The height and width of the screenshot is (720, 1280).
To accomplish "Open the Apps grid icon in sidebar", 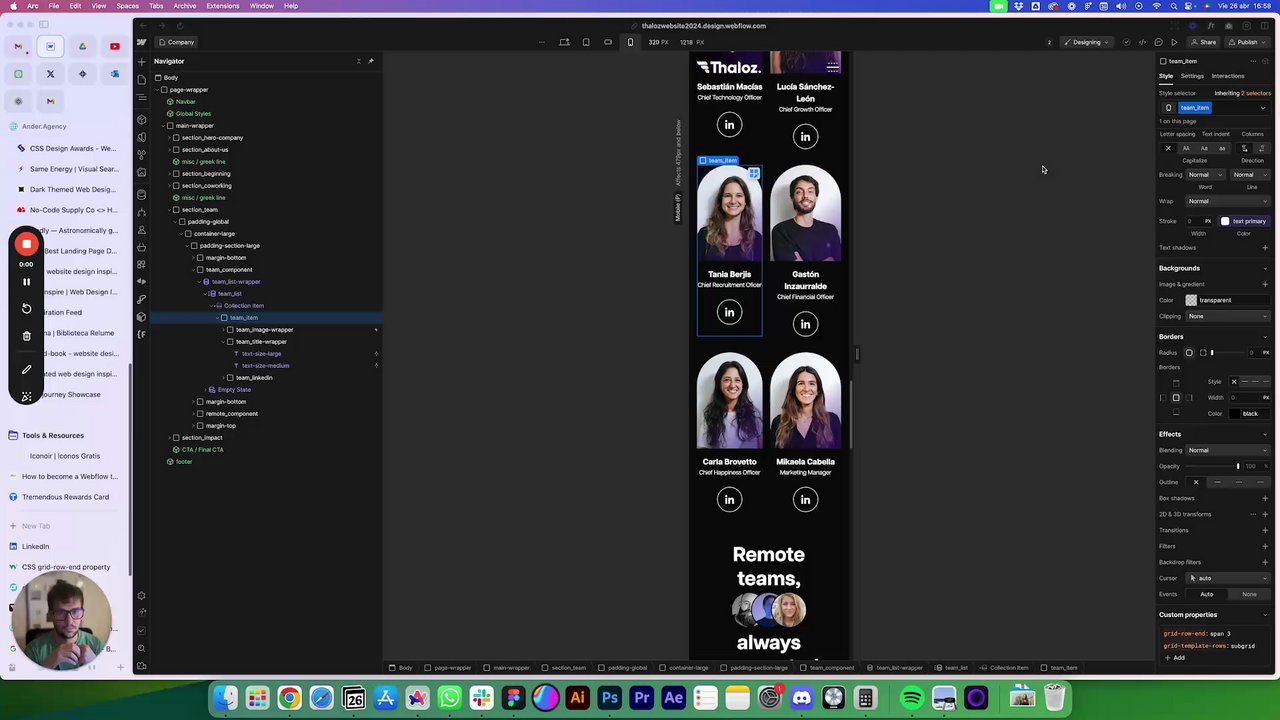I will pos(141,264).
